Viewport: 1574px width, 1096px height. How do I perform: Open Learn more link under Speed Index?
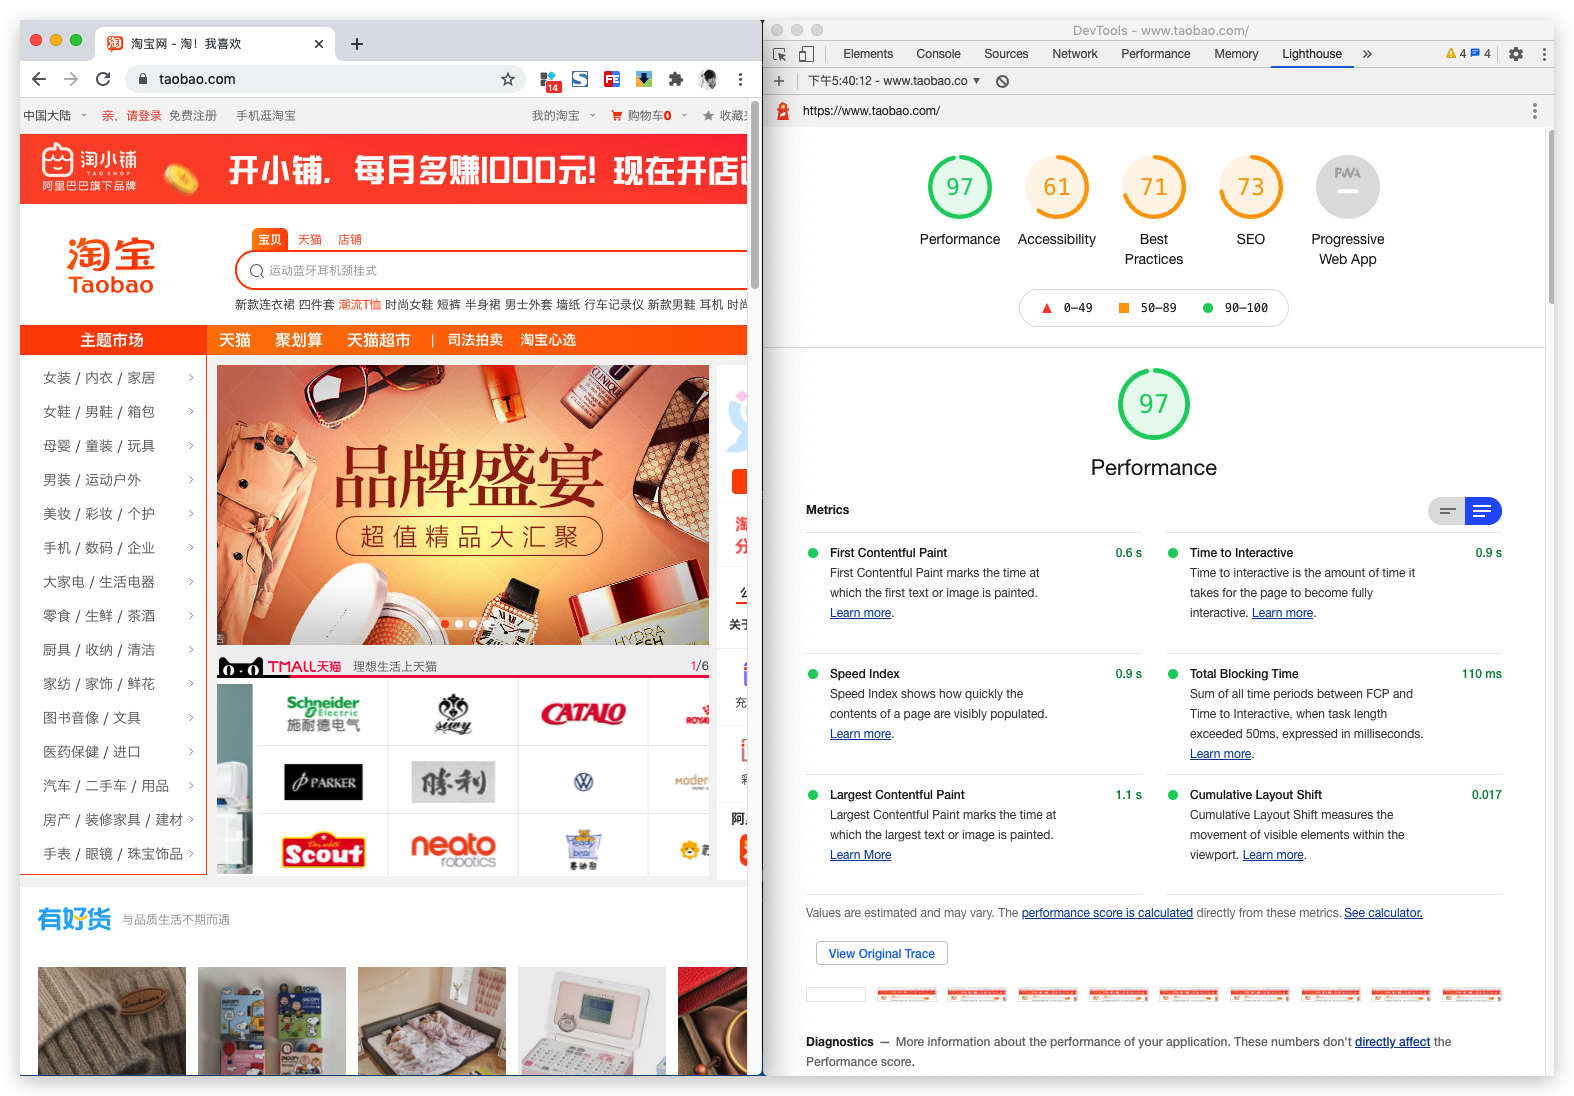coord(860,734)
